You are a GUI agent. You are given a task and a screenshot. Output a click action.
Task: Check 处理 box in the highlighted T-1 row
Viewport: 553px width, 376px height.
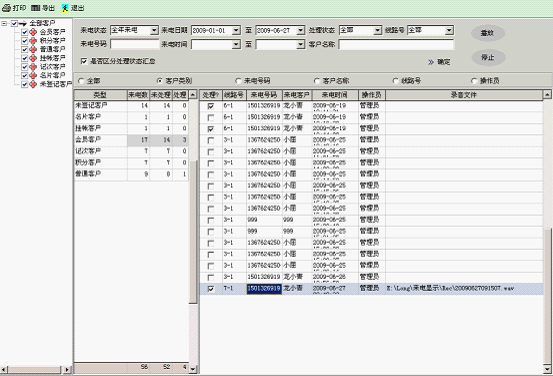[x=211, y=289]
